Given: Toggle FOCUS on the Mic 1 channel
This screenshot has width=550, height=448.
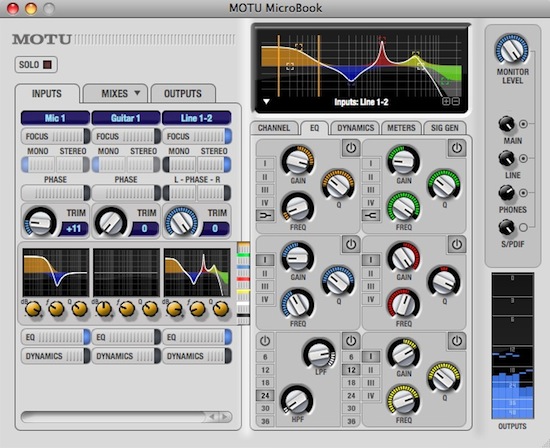Looking at the screenshot, I should [x=56, y=136].
